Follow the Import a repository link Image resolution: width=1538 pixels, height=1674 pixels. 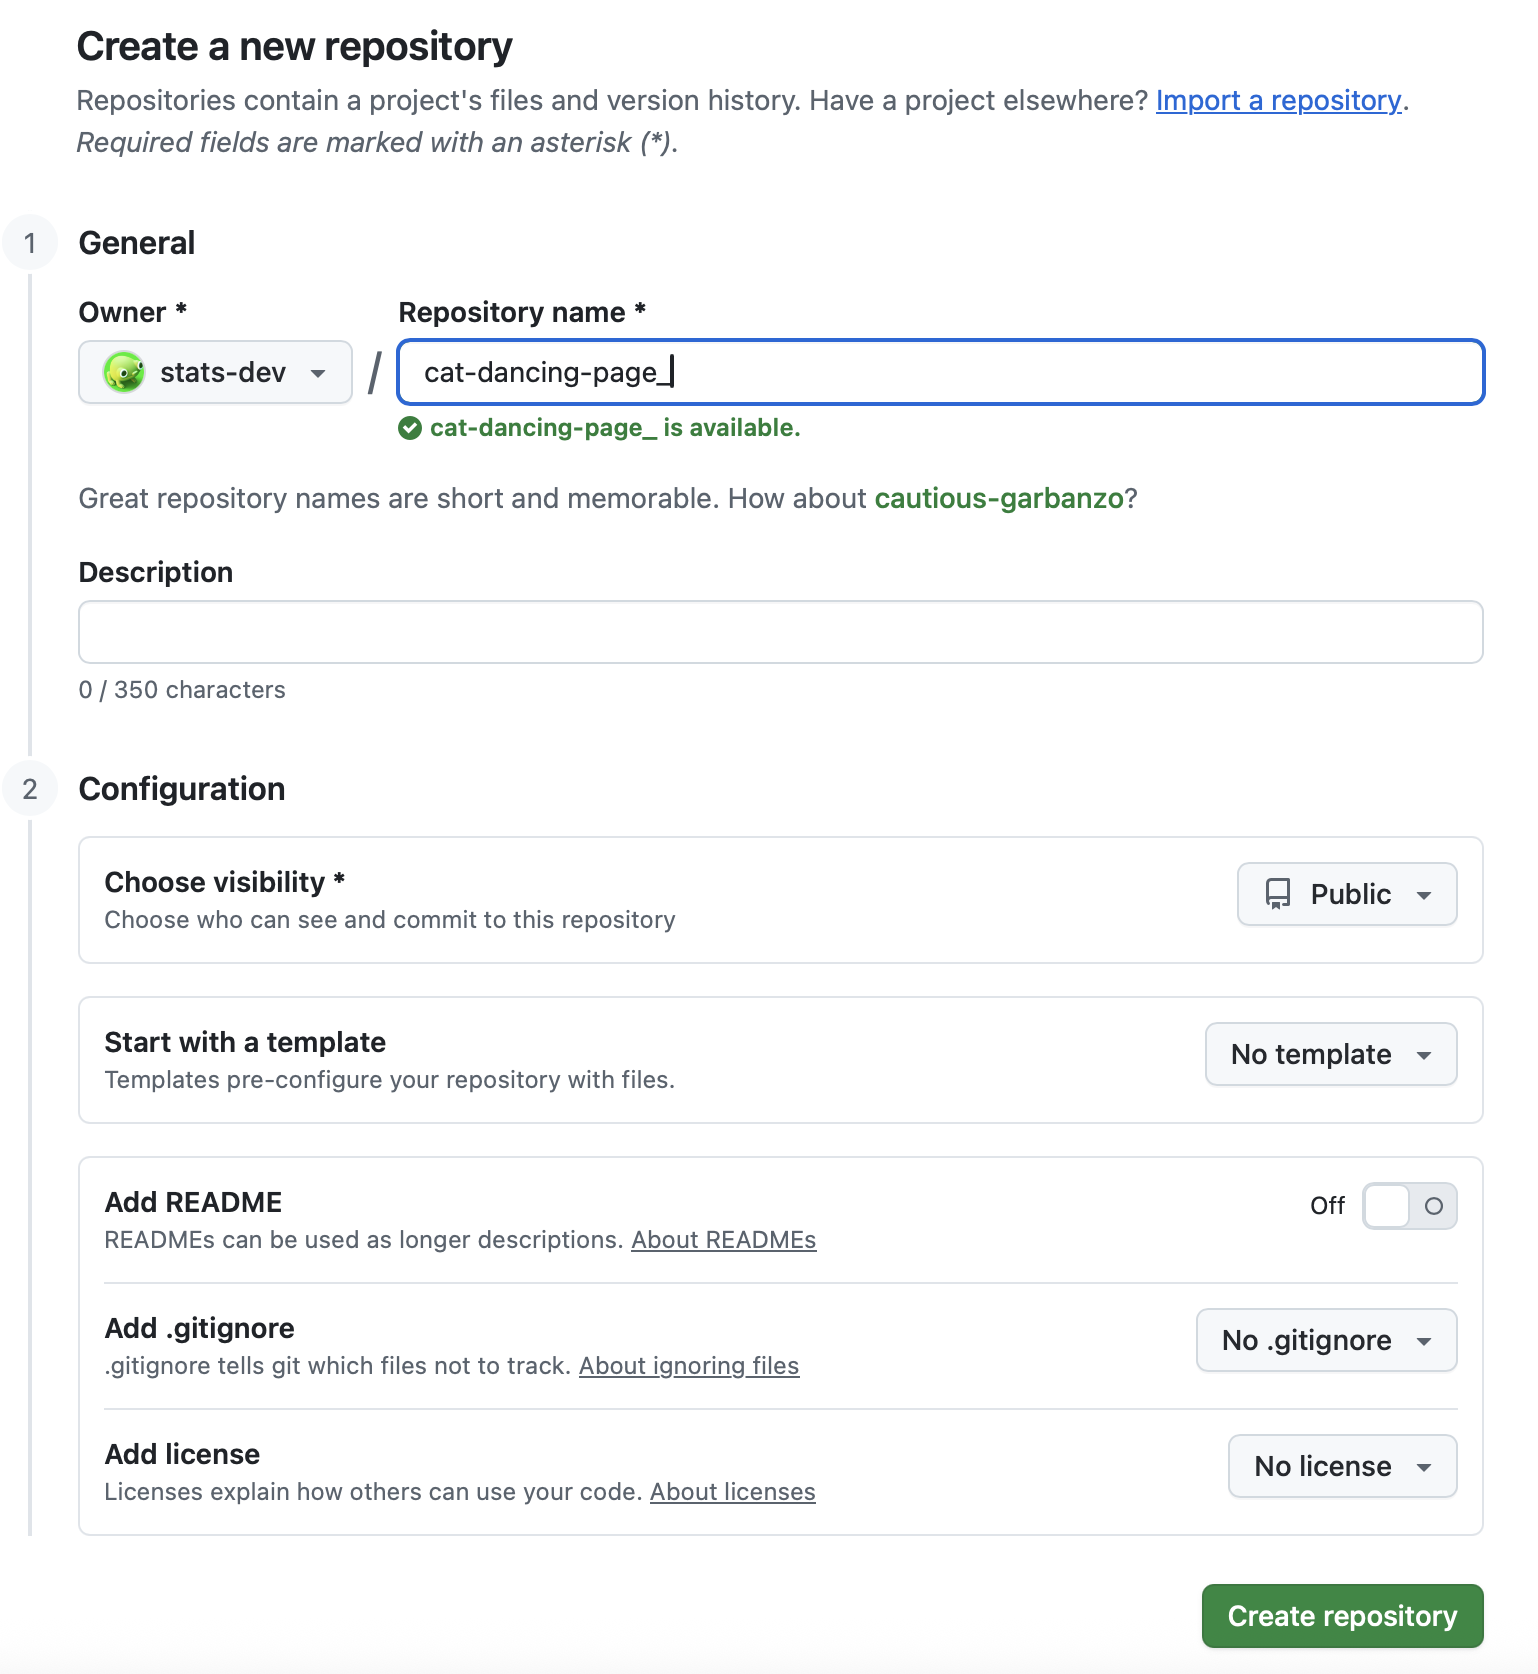pos(1278,100)
